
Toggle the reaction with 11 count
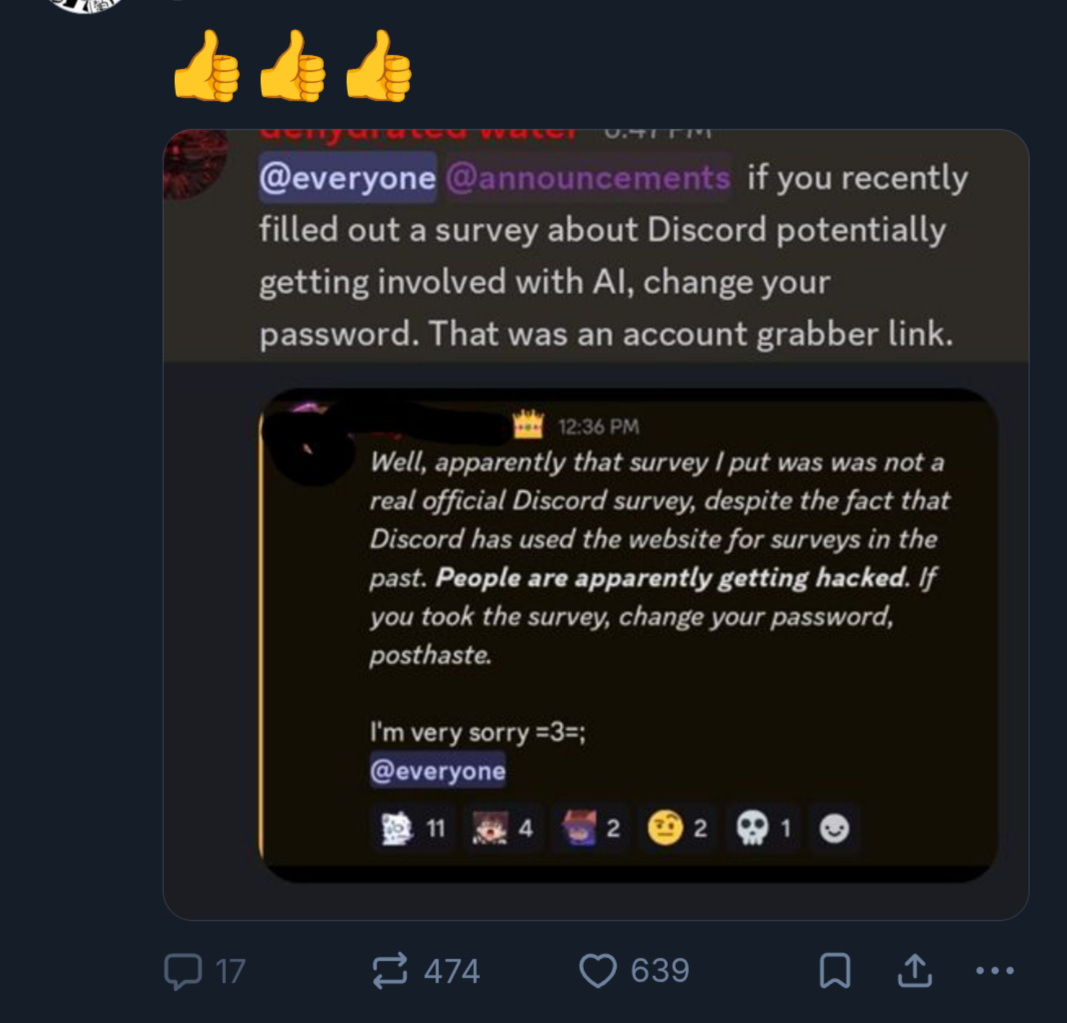[x=413, y=829]
